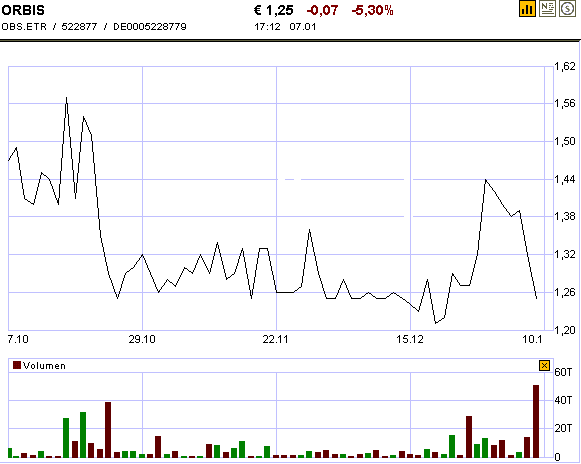Click the absolute change -0,07
This screenshot has height=464, width=581.
click(x=322, y=10)
